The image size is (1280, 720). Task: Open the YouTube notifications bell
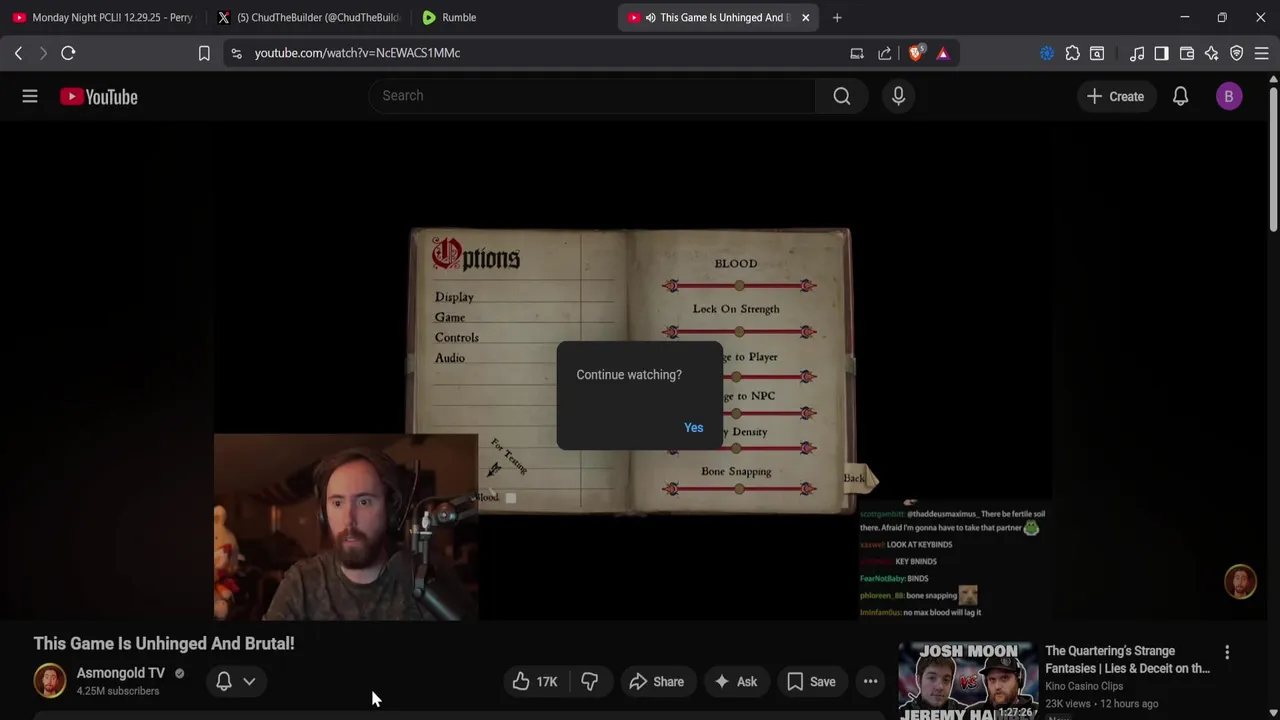click(x=1180, y=96)
